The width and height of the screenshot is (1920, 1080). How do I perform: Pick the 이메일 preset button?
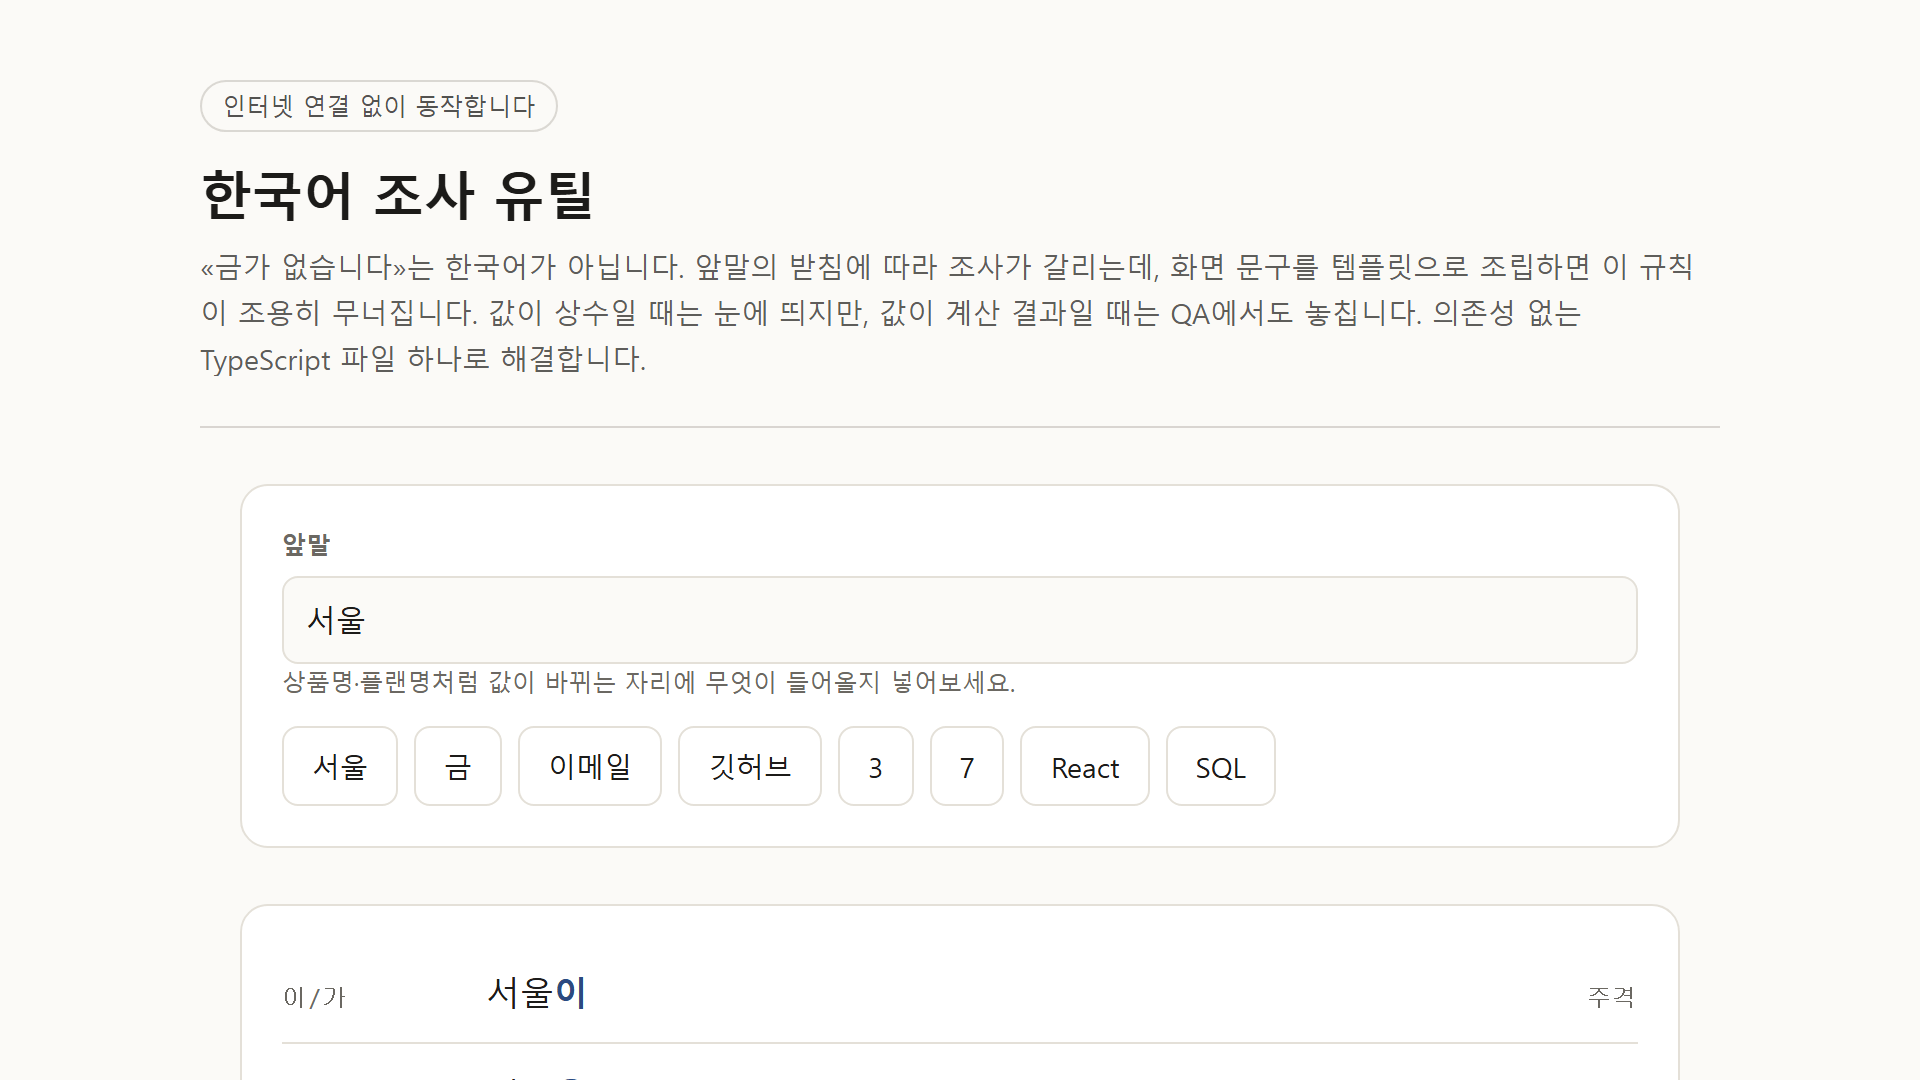590,766
